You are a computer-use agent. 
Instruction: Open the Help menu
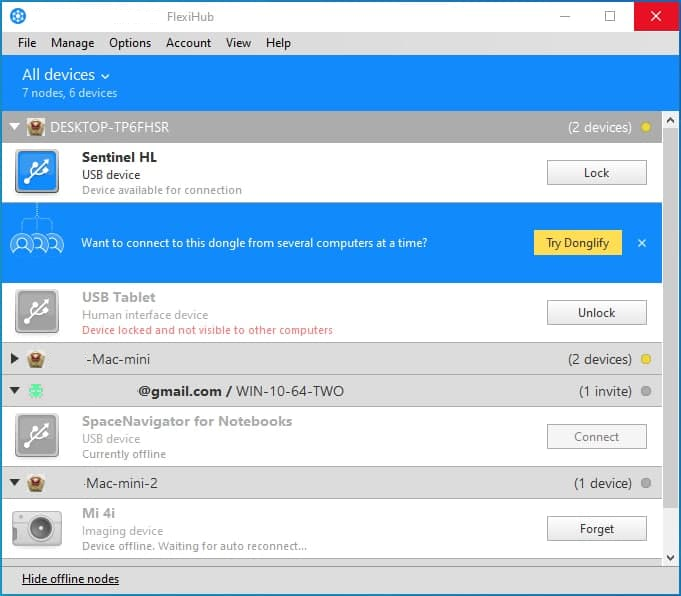click(x=278, y=43)
